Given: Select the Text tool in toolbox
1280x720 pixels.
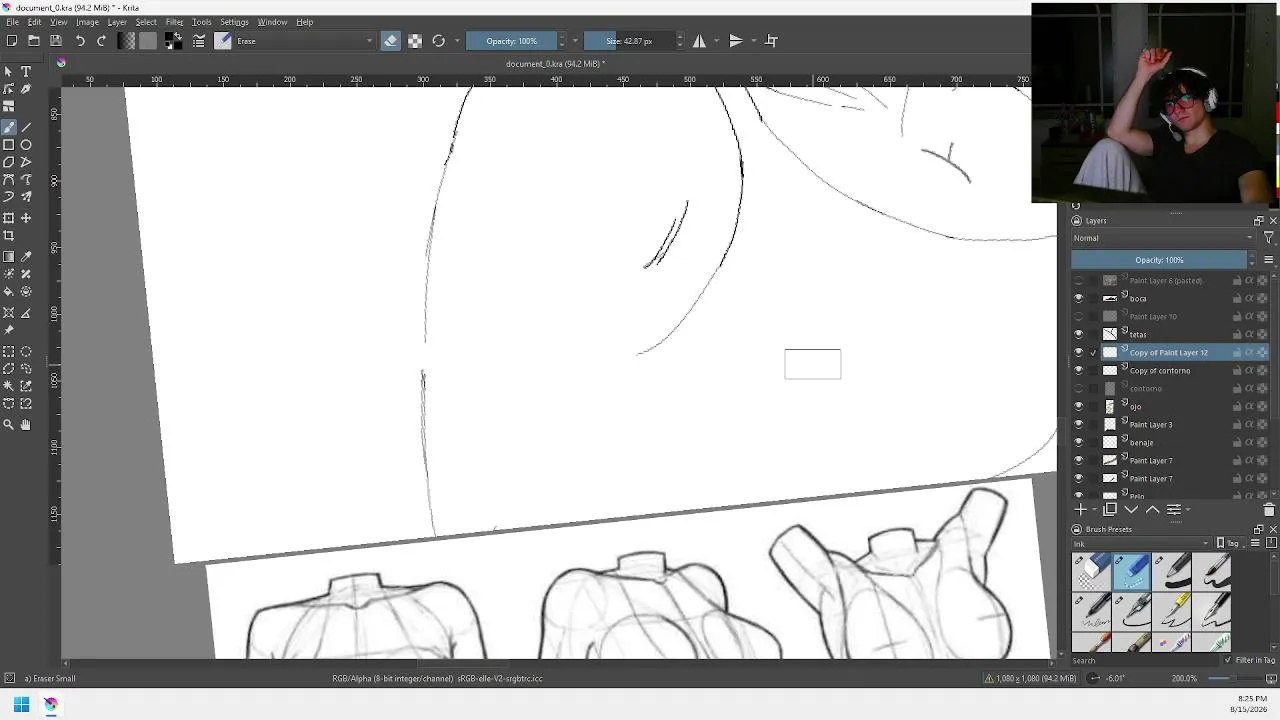Looking at the screenshot, I should click(x=26, y=72).
